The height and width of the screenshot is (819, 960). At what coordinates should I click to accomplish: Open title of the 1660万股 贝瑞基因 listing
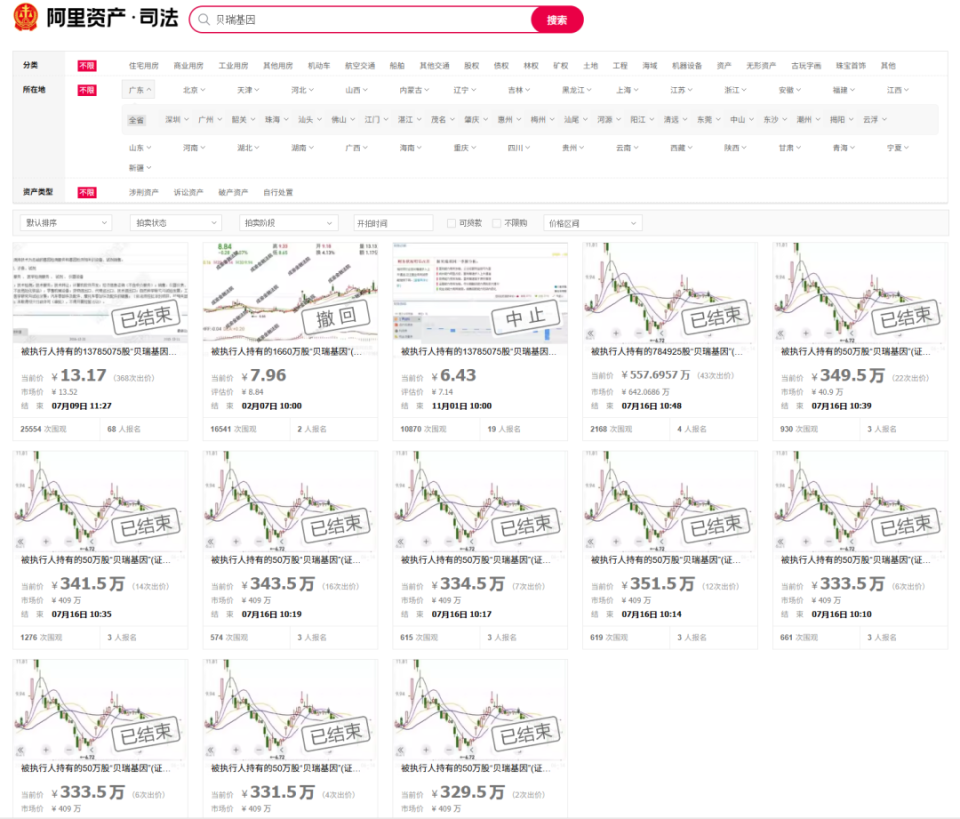click(286, 351)
